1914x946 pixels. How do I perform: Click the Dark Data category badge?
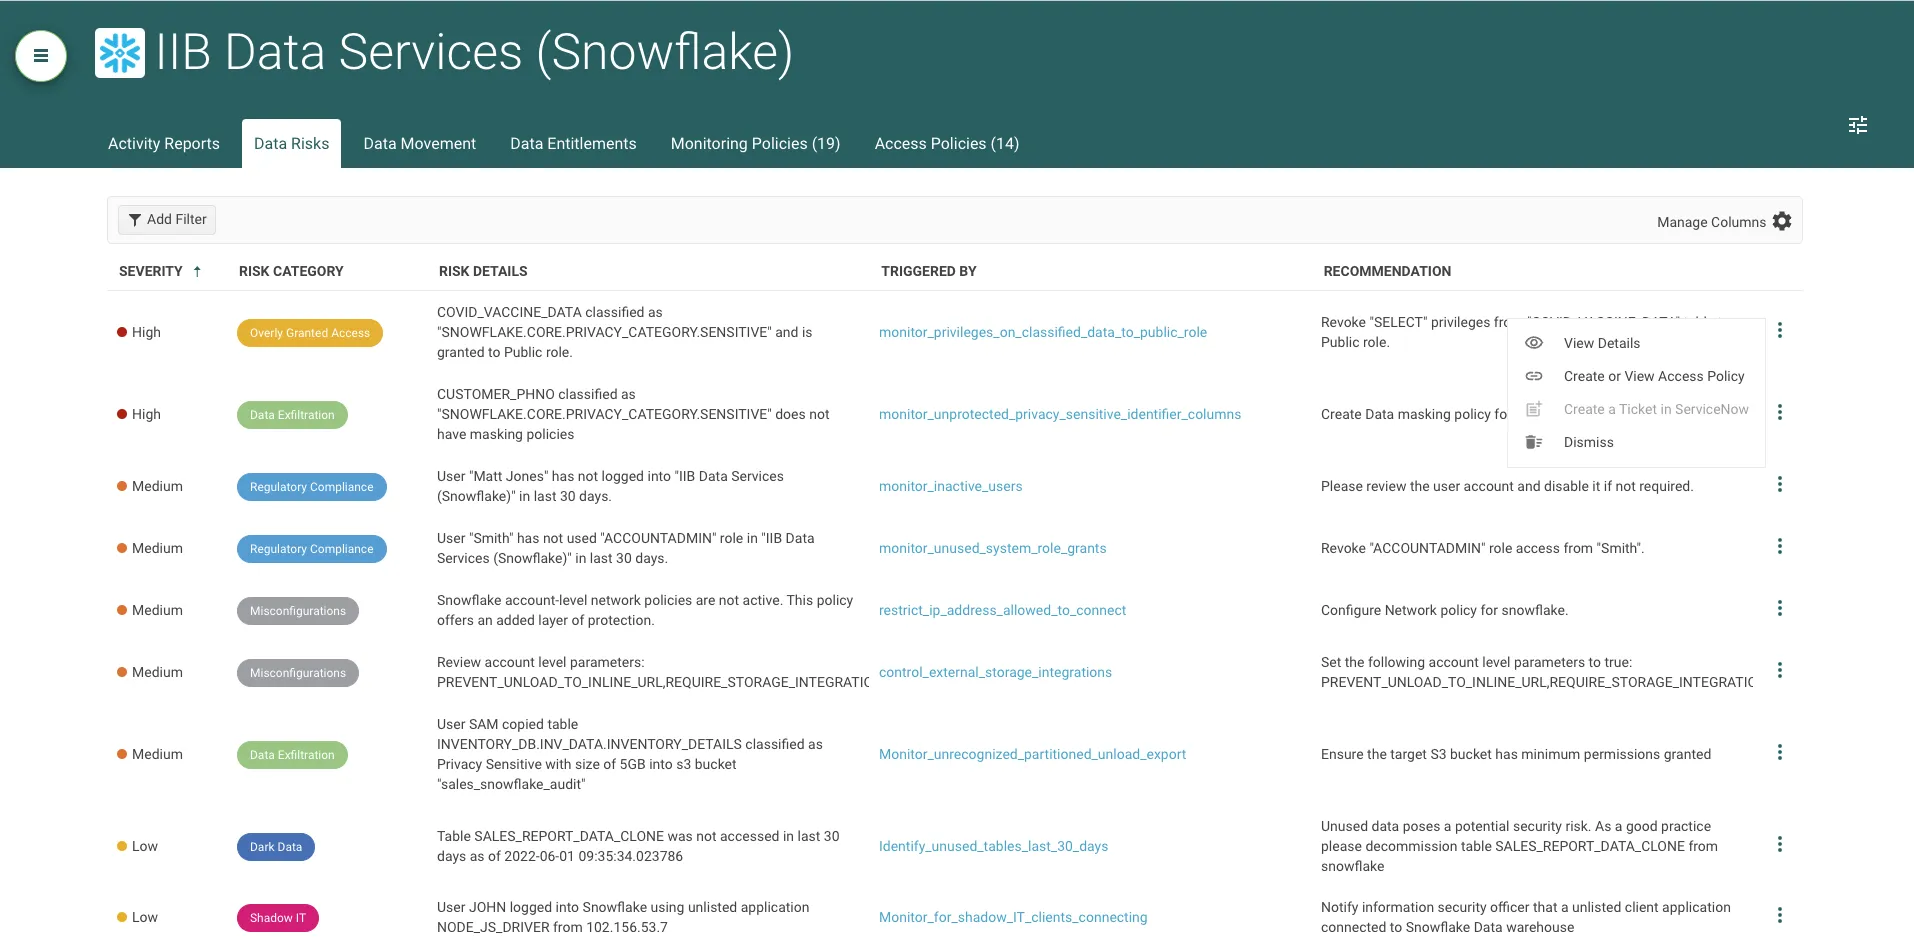275,846
